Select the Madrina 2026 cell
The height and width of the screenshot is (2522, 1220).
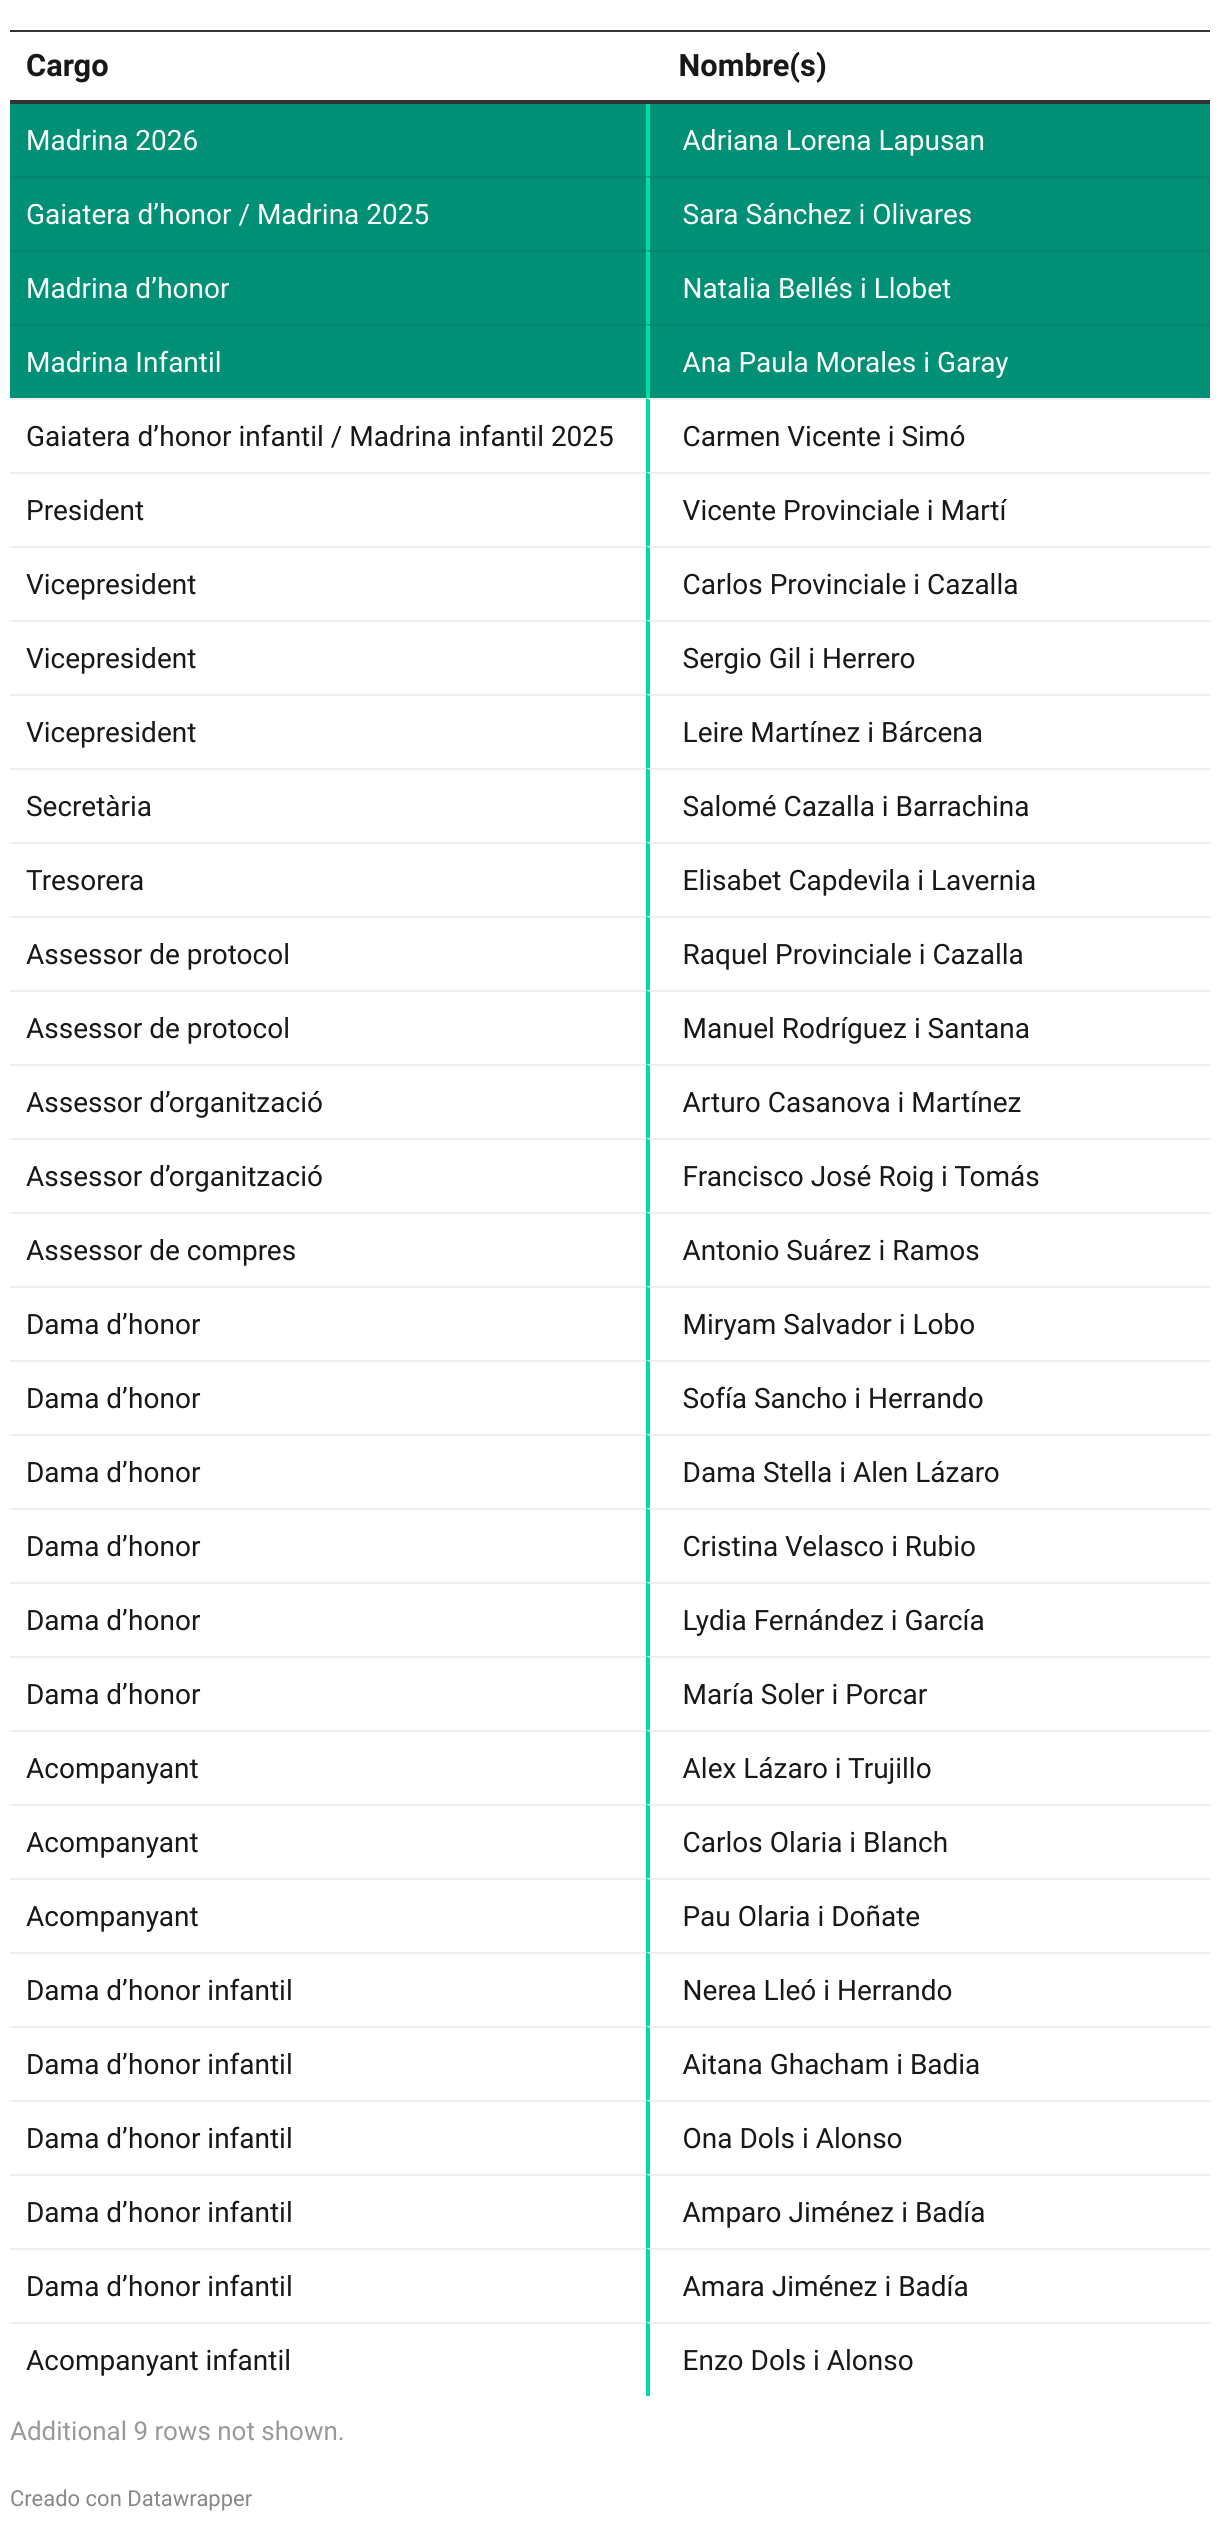pyautogui.click(x=112, y=141)
